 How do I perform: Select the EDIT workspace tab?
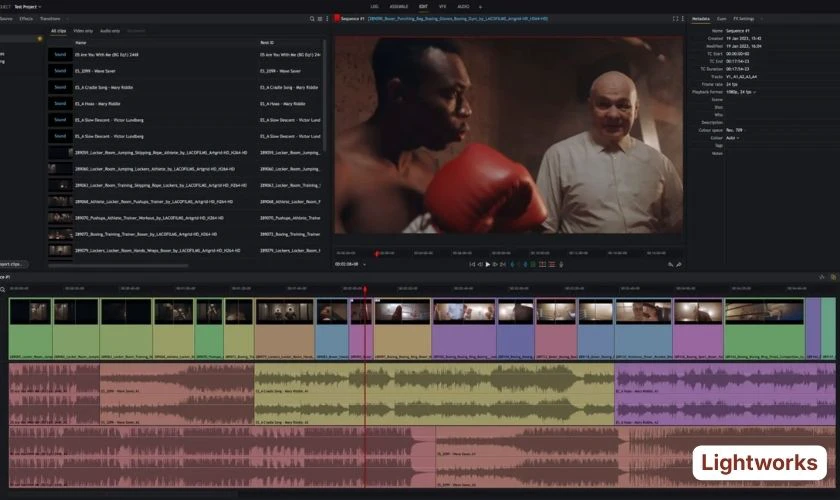(423, 7)
